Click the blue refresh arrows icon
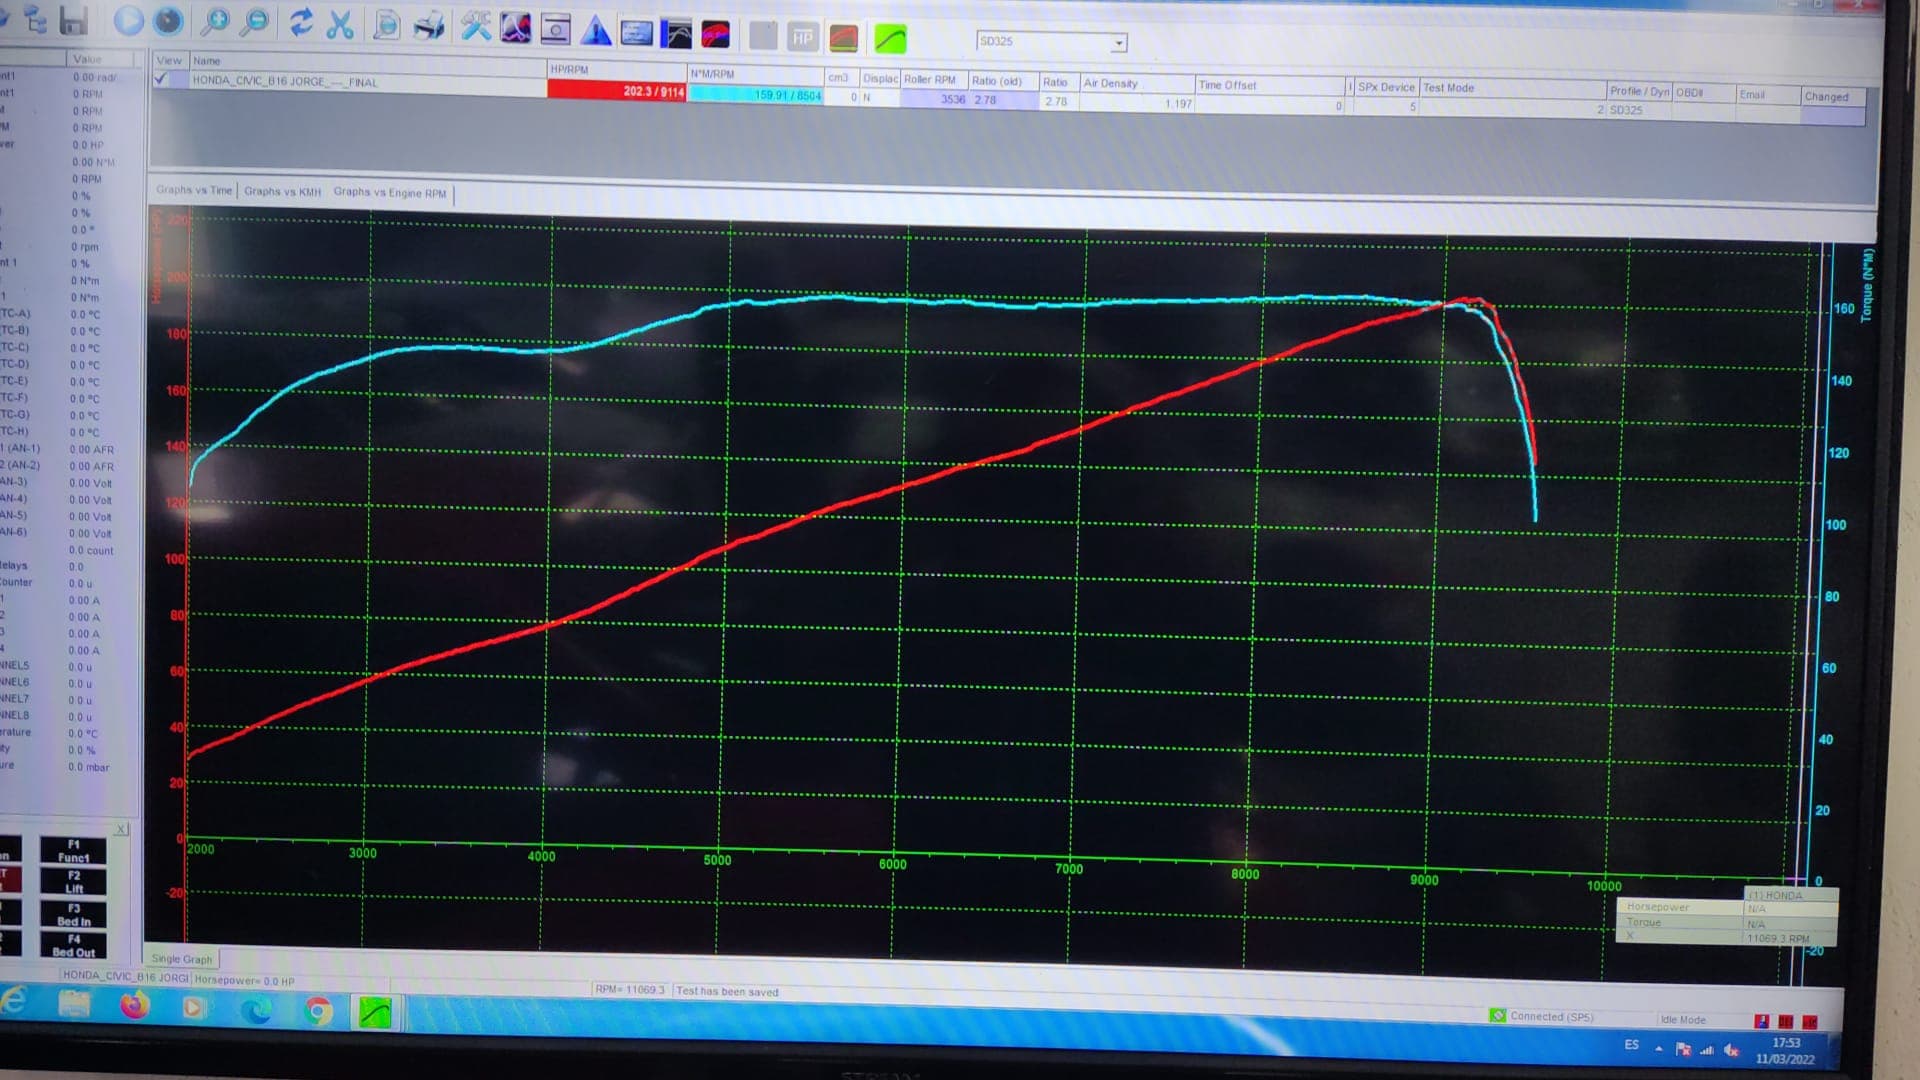This screenshot has width=1920, height=1080. (301, 23)
